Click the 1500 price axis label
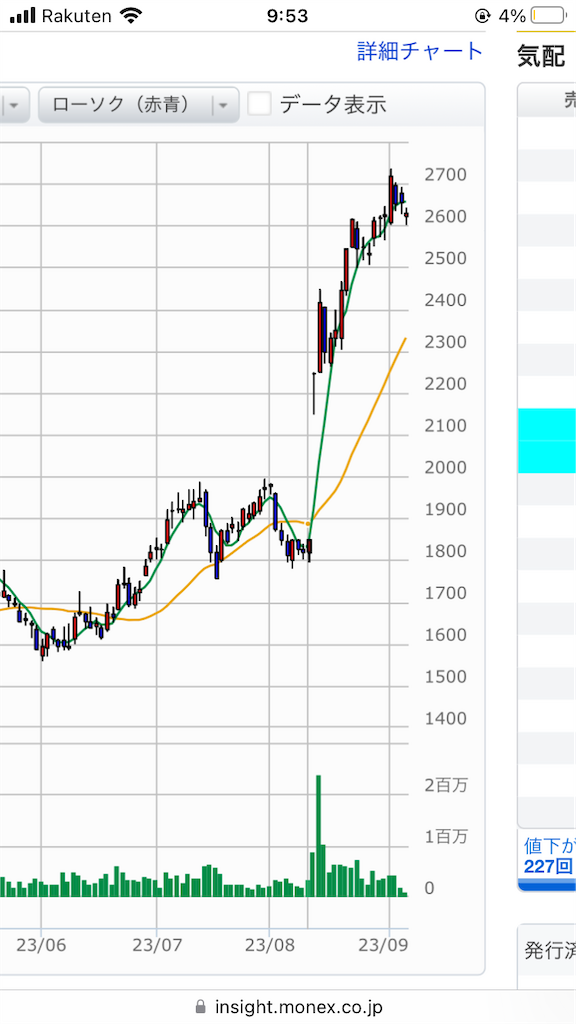This screenshot has height=1024, width=576. tap(445, 677)
